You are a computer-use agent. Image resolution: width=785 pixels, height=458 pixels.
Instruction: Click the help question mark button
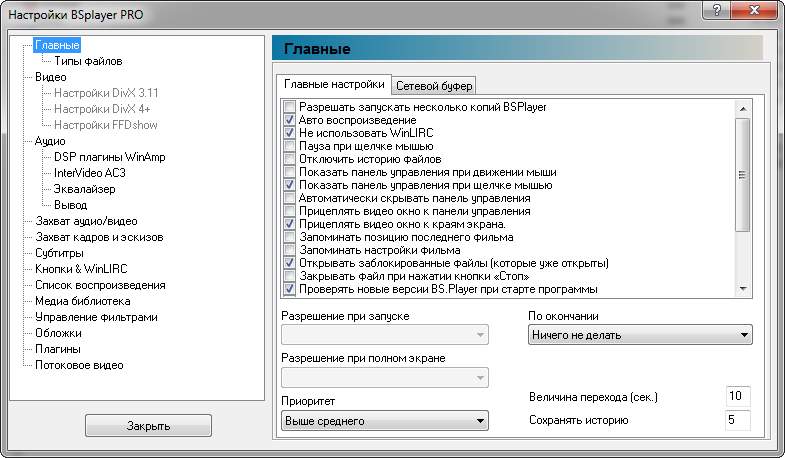pyautogui.click(x=717, y=10)
